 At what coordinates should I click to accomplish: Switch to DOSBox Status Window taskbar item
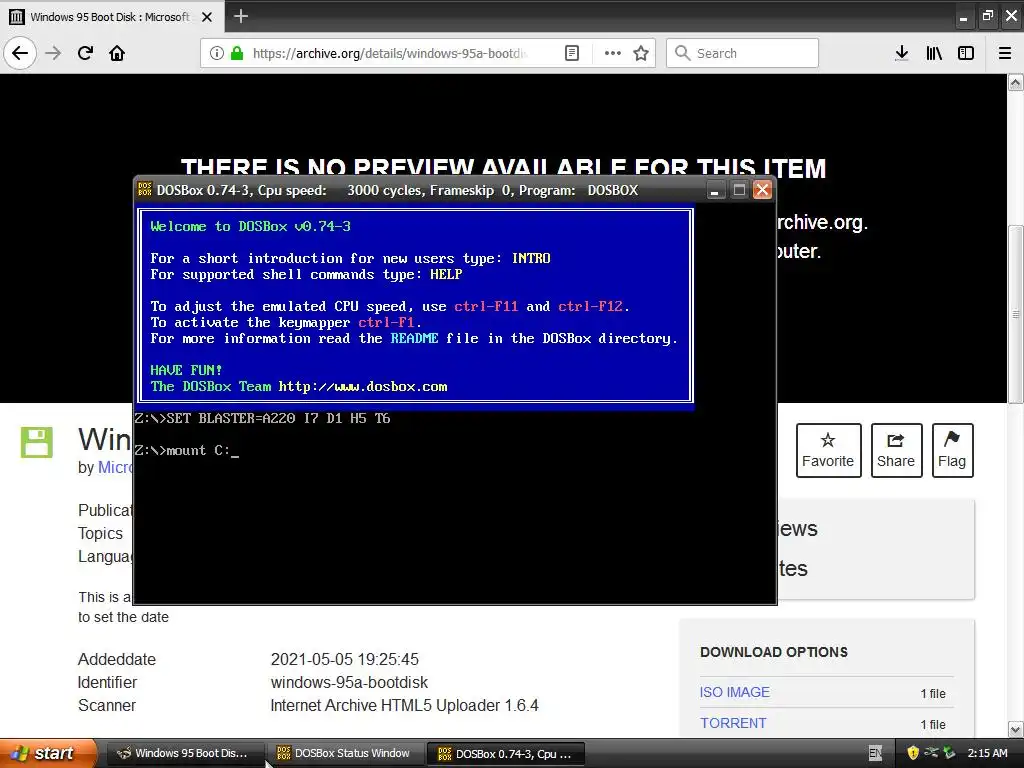(x=346, y=753)
